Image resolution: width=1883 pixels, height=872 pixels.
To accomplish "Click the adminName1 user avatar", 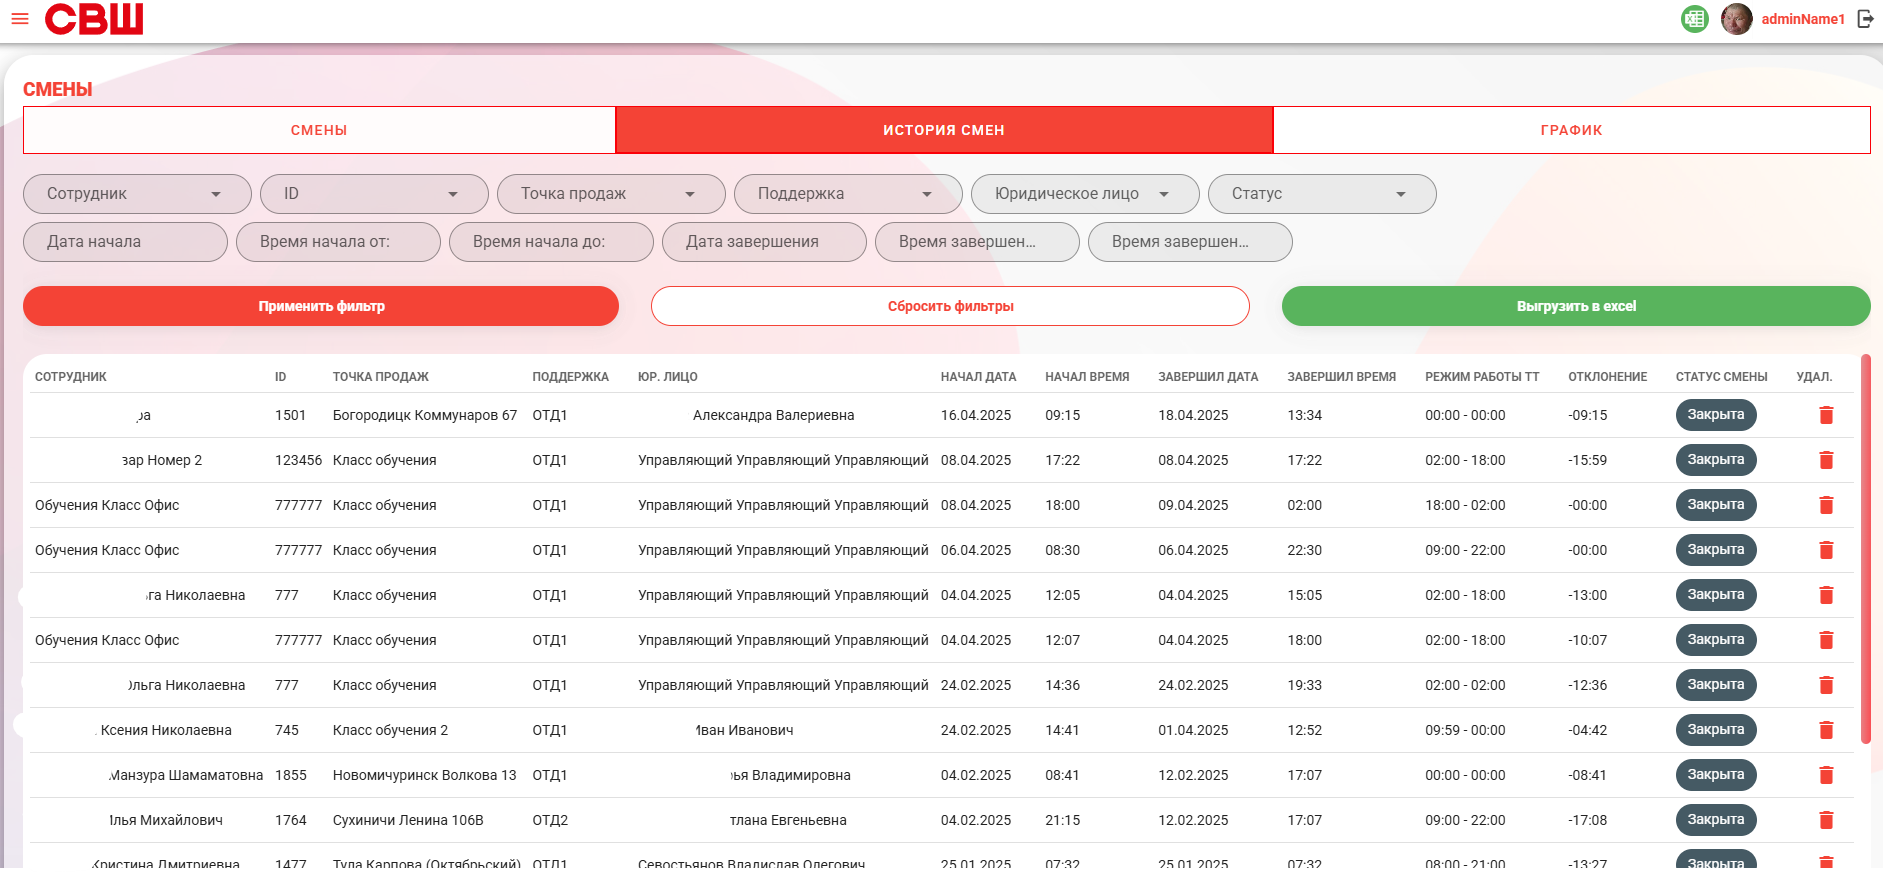I will point(1736,19).
